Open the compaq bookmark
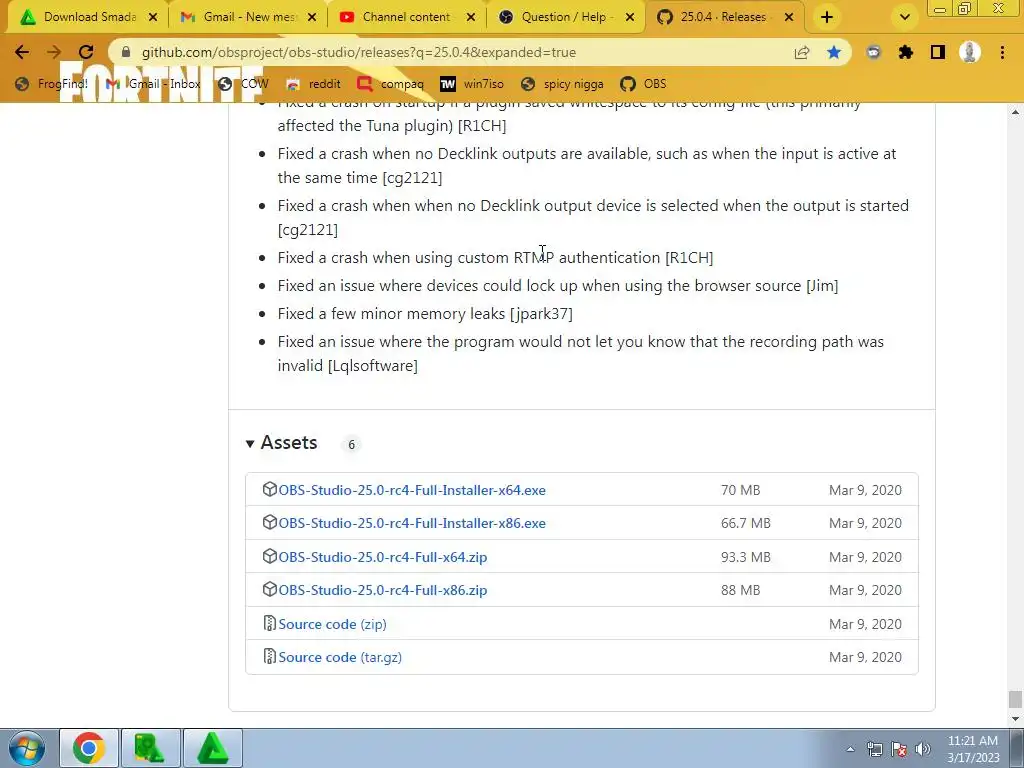The image size is (1024, 768). point(391,84)
